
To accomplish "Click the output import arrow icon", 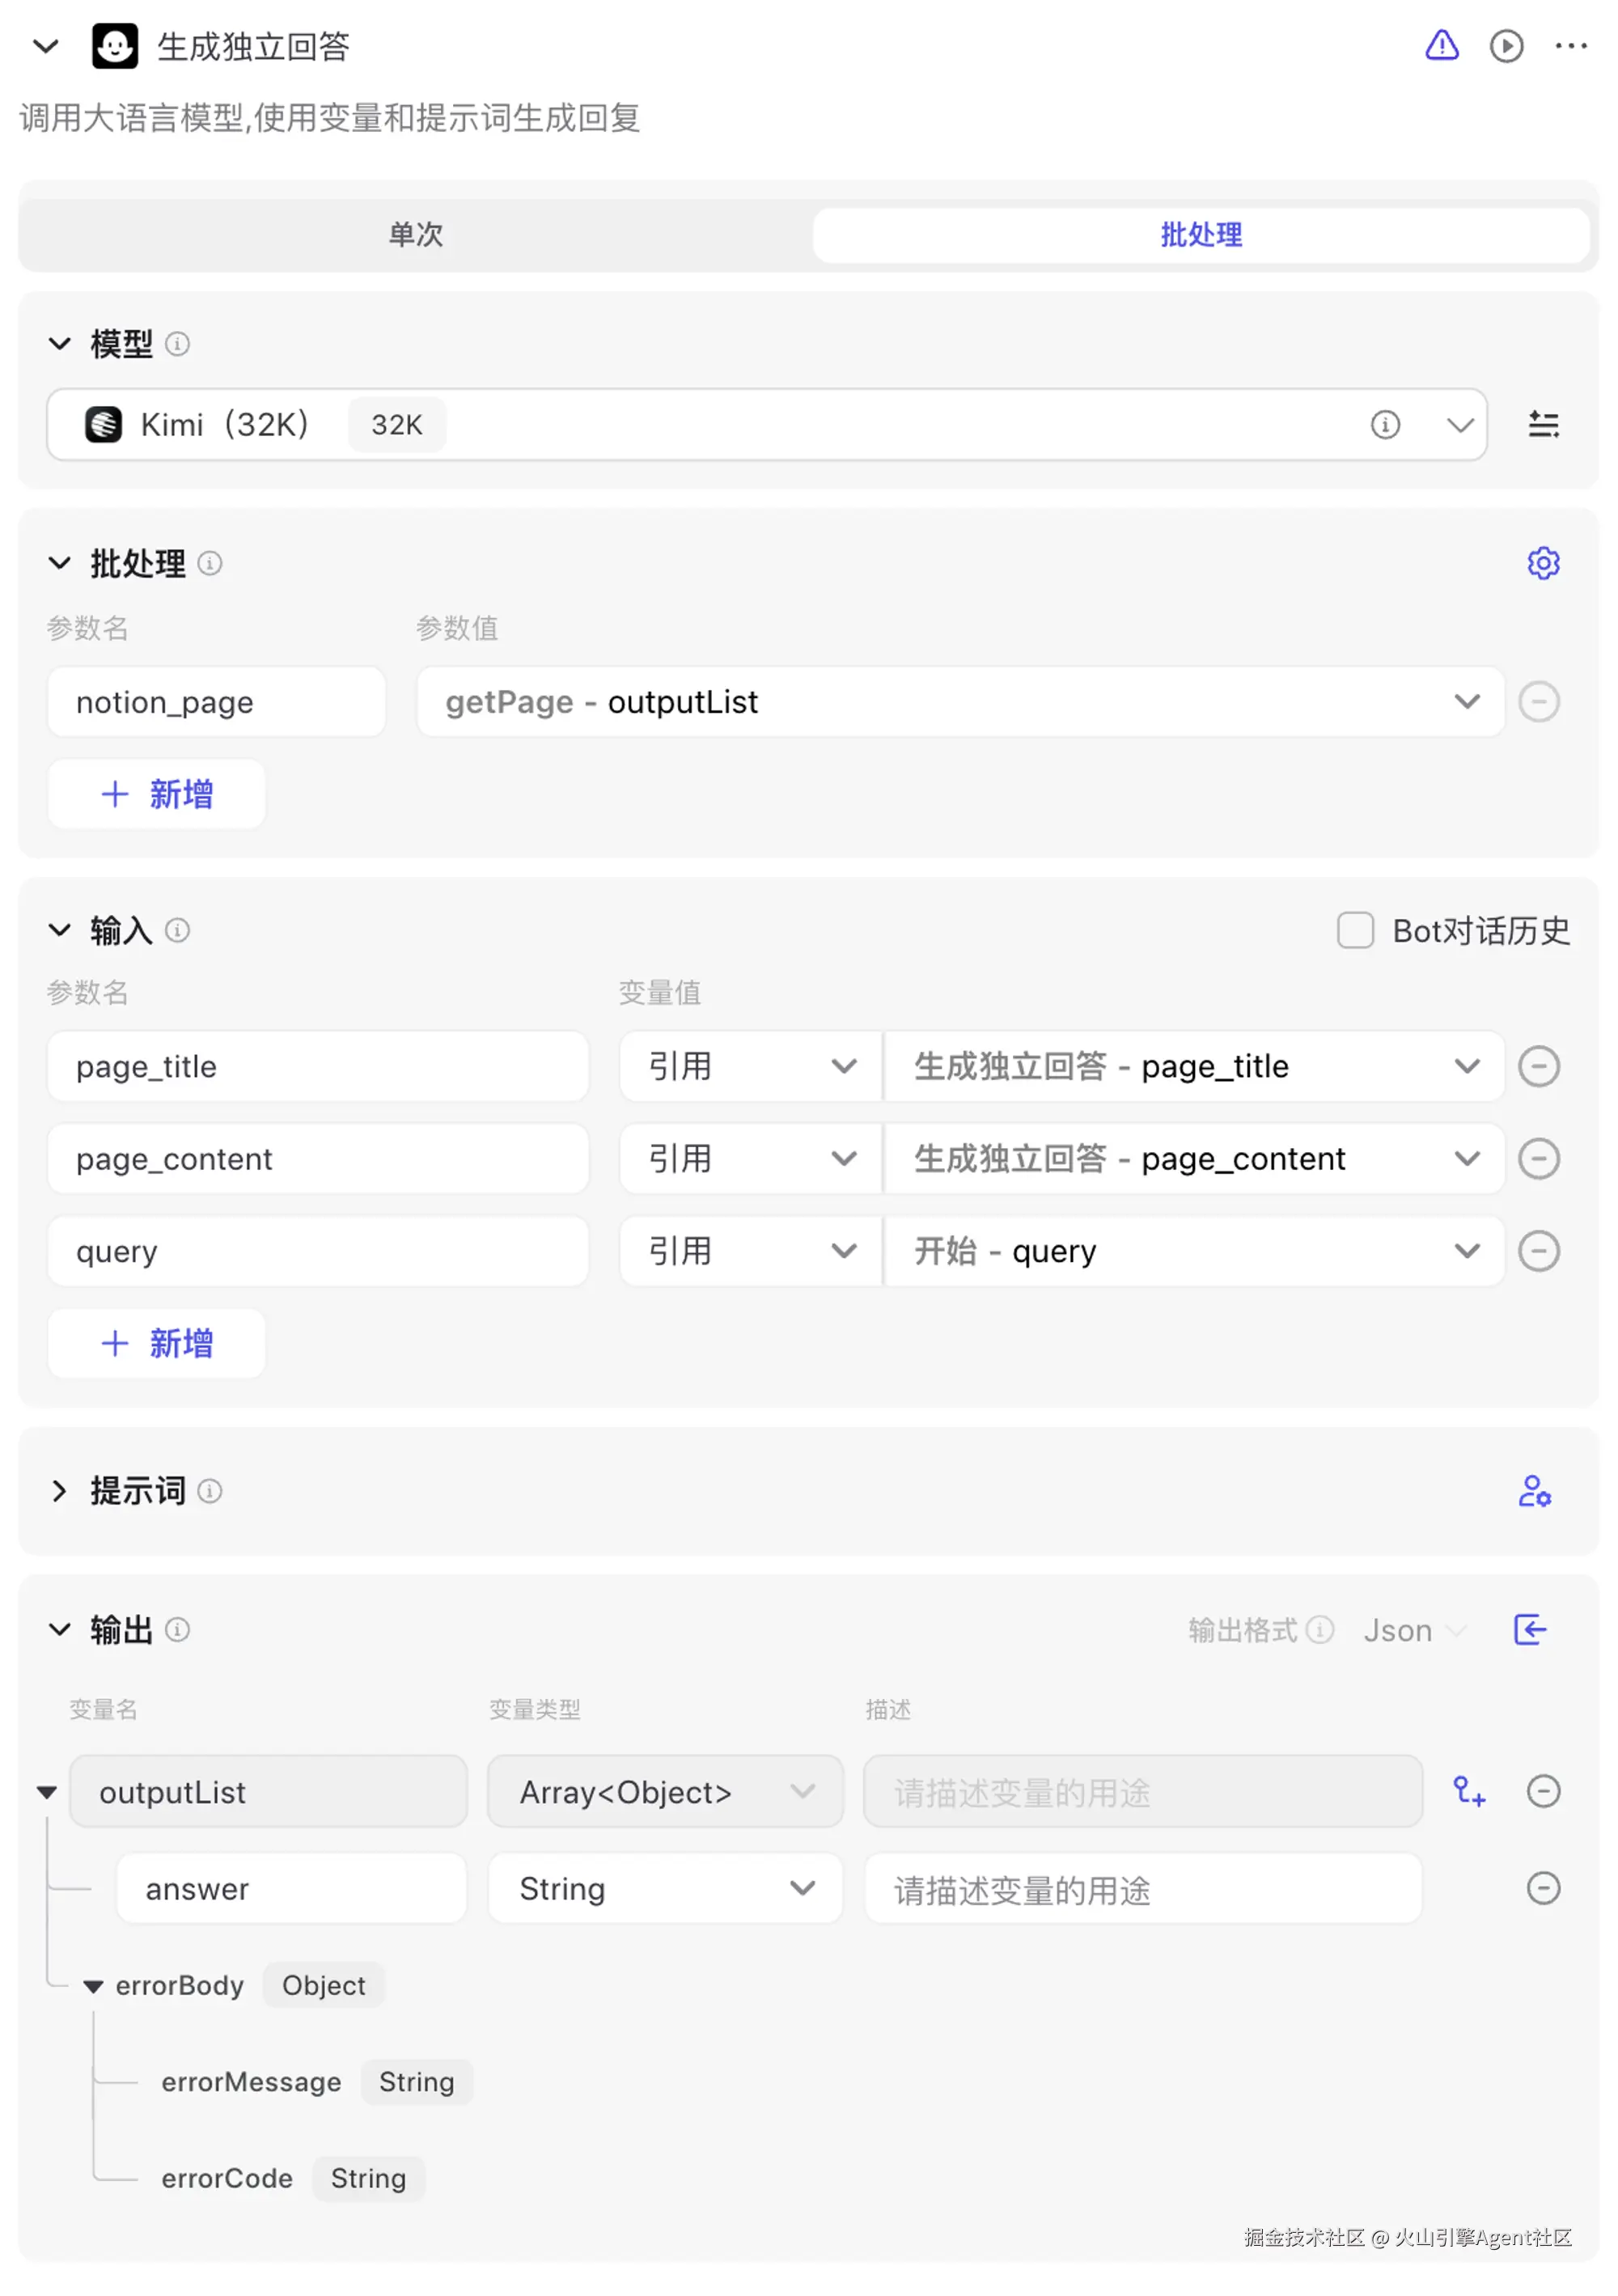I will pos(1529,1629).
